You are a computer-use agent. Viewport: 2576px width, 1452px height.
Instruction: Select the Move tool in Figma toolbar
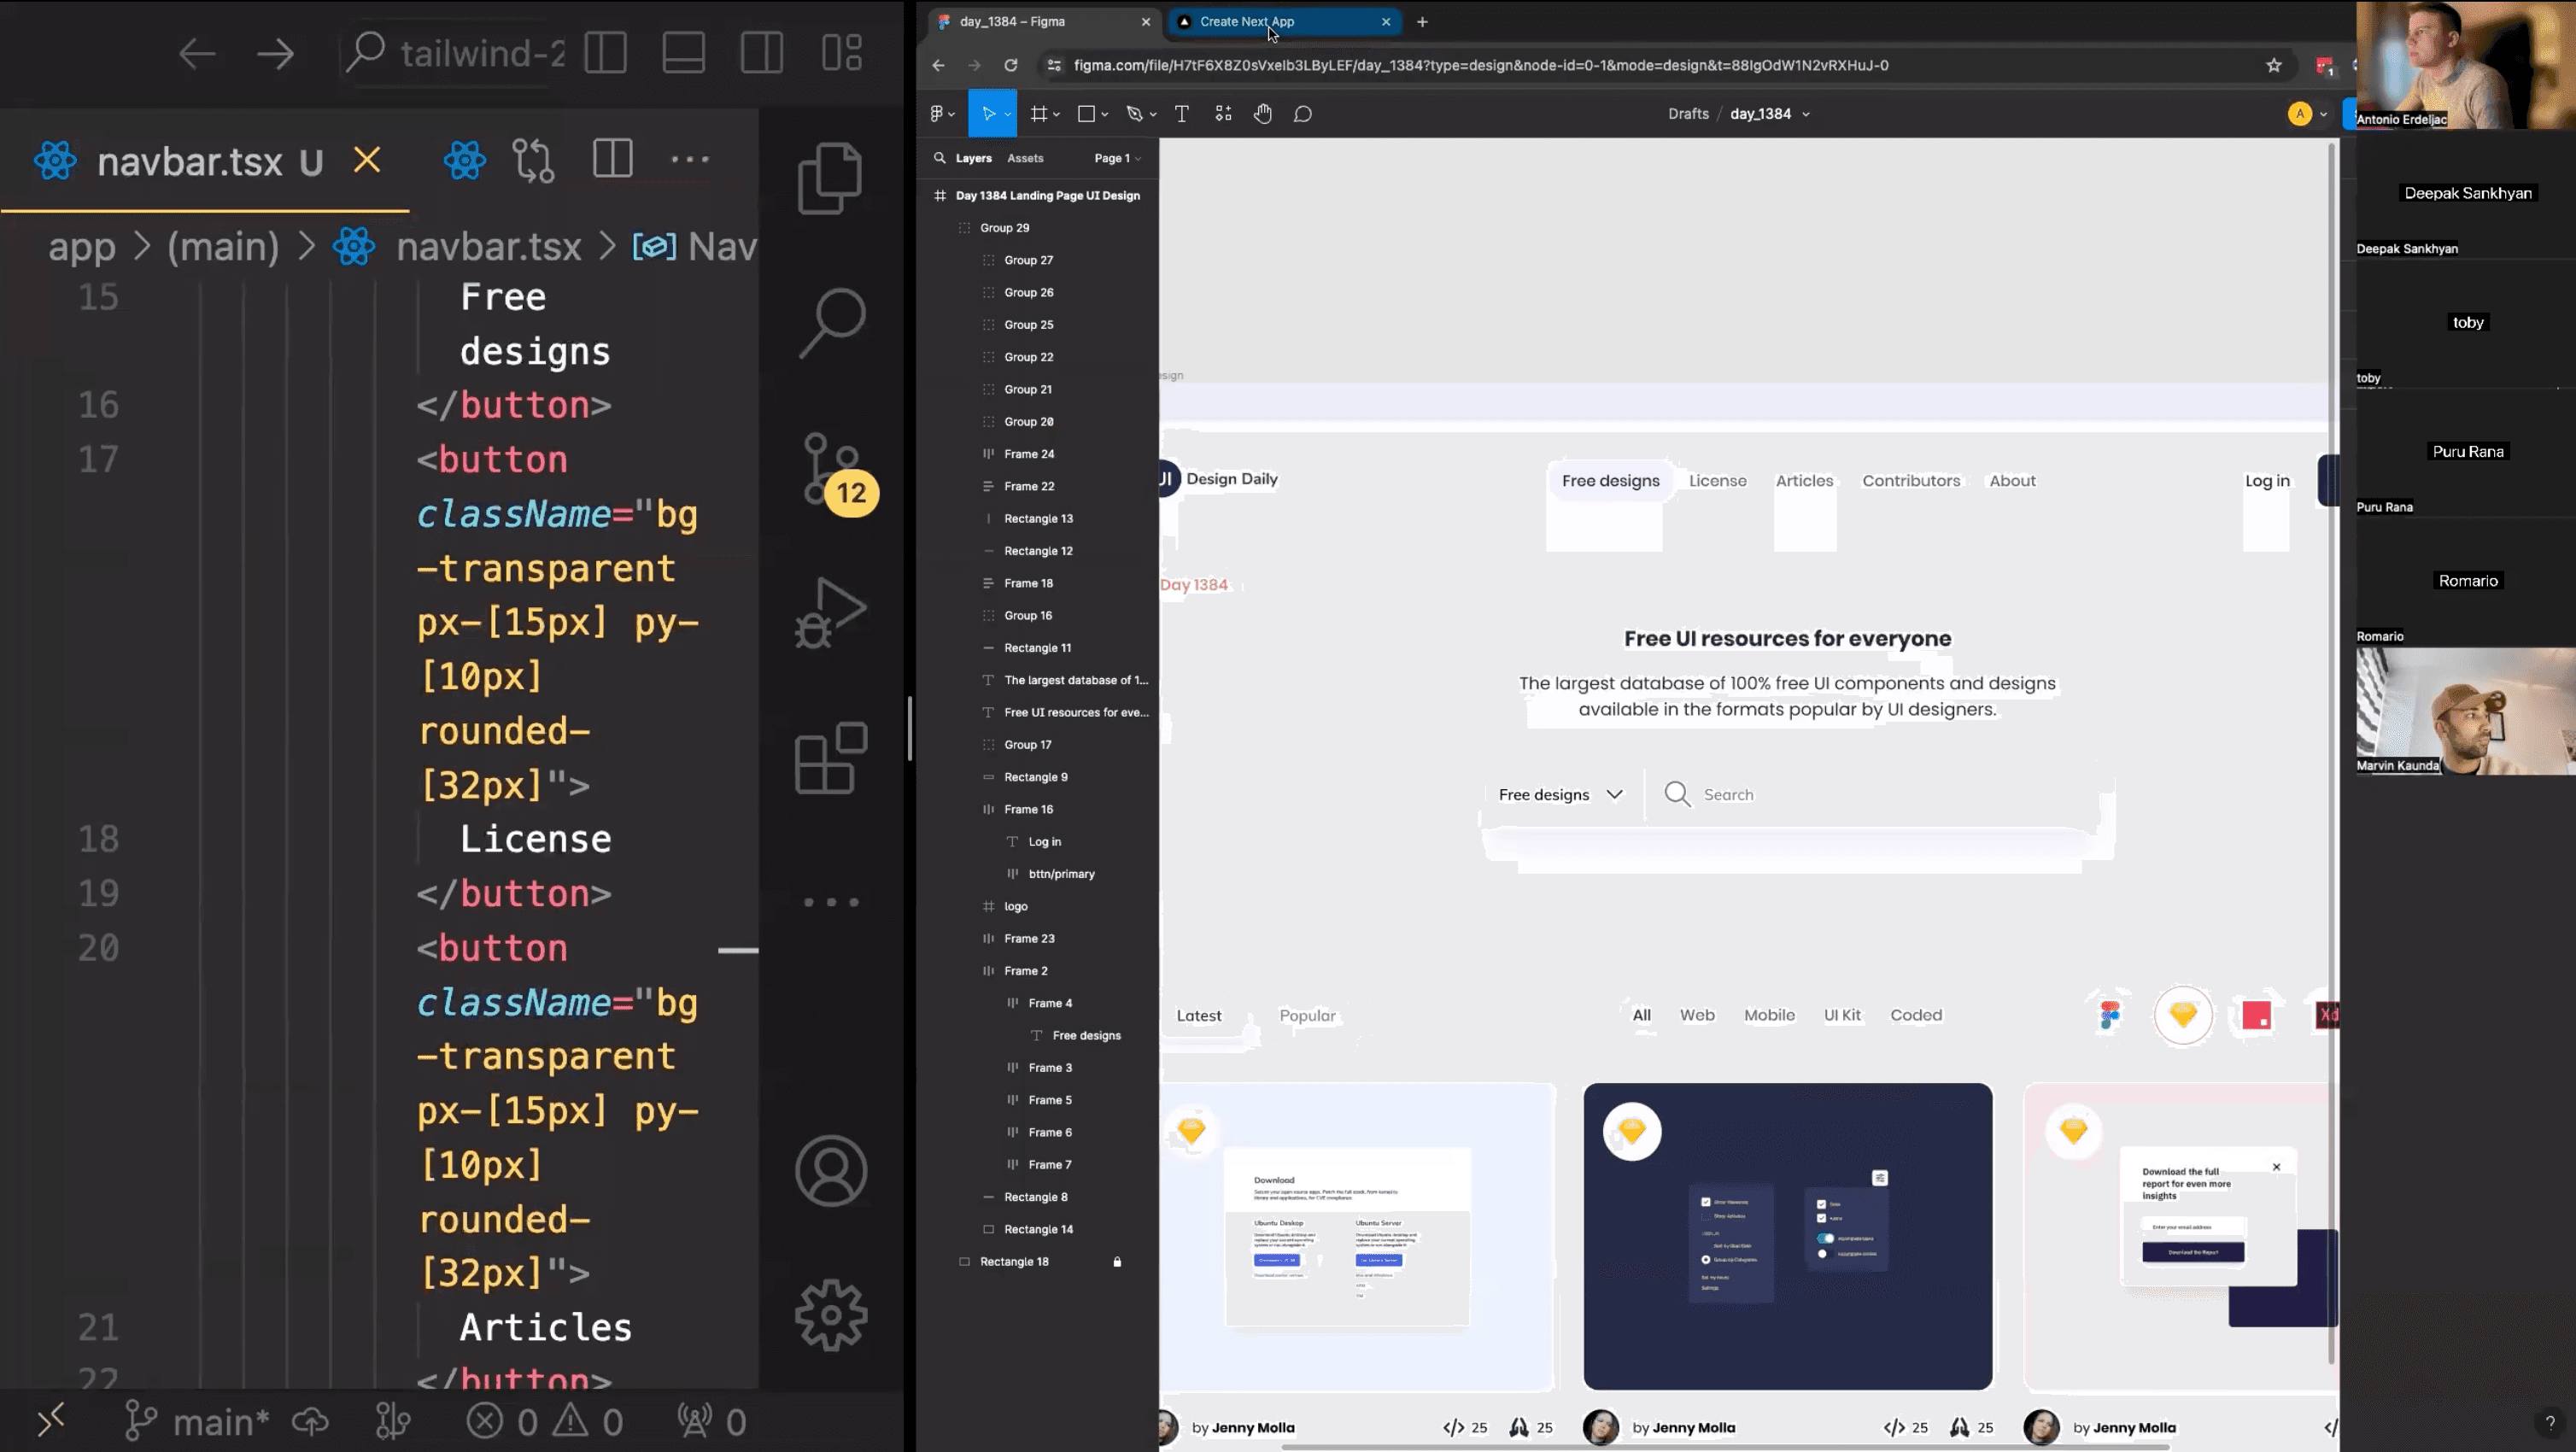point(987,114)
